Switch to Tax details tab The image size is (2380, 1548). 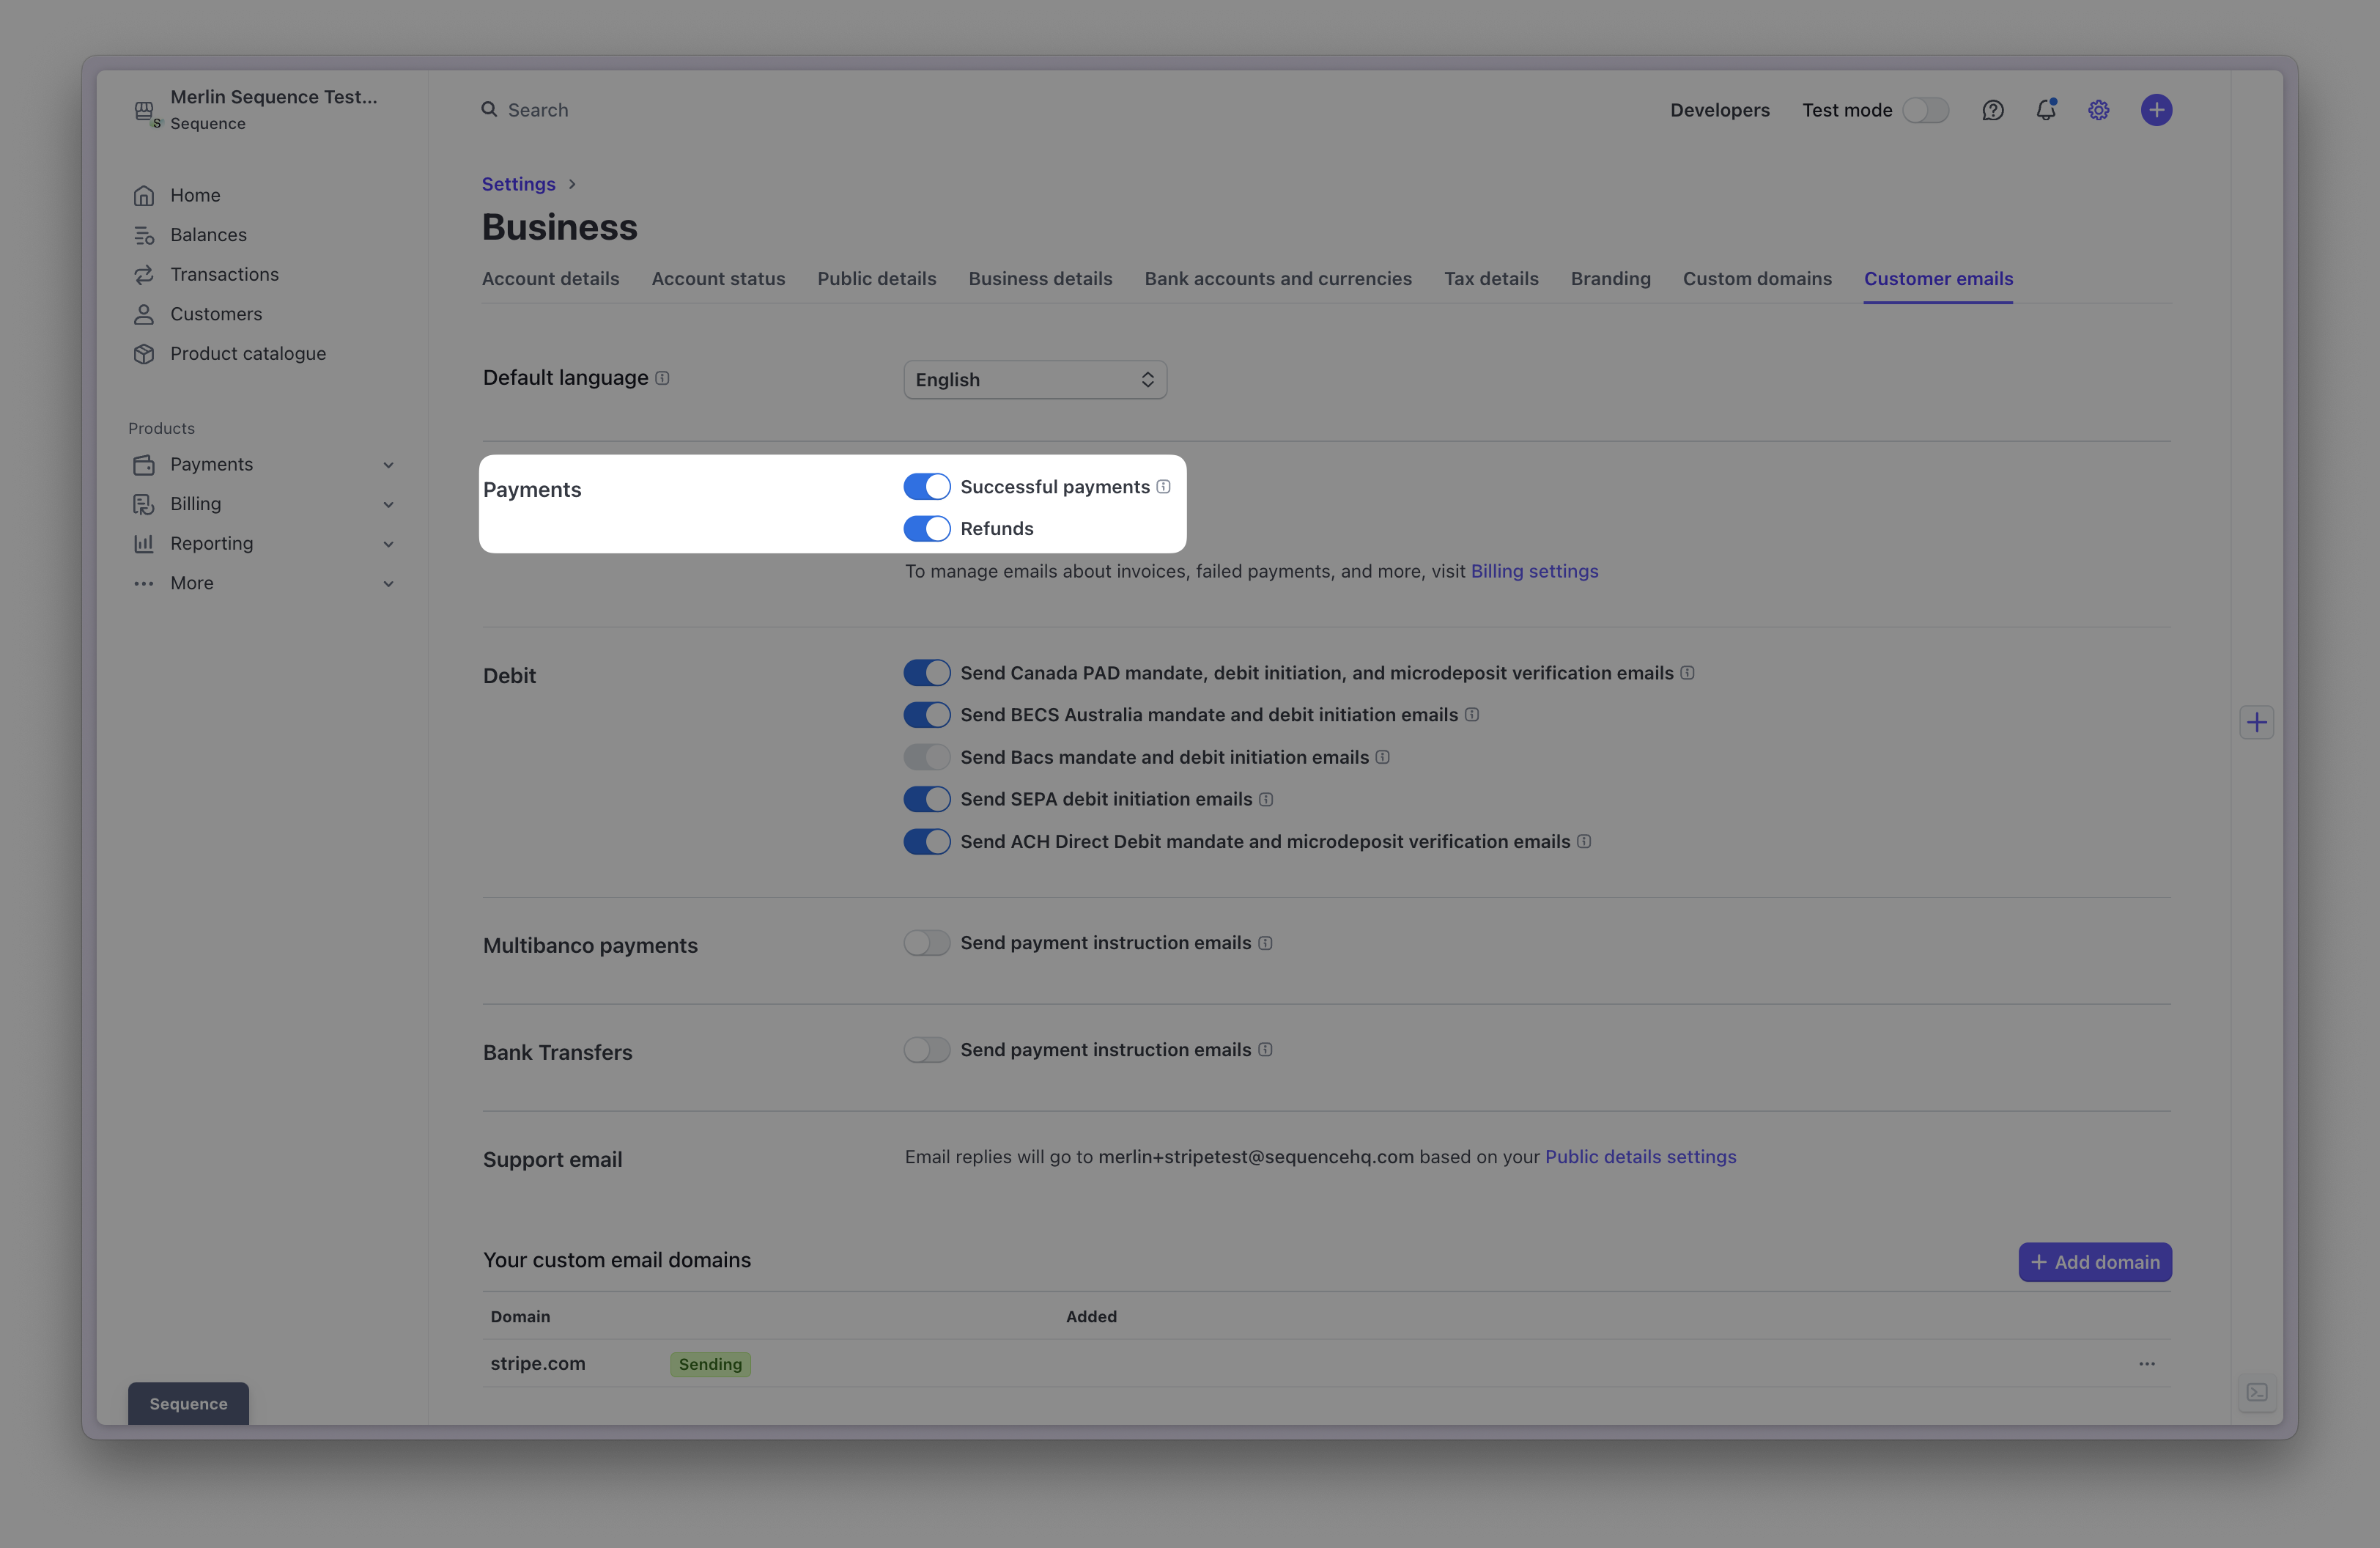coord(1491,279)
